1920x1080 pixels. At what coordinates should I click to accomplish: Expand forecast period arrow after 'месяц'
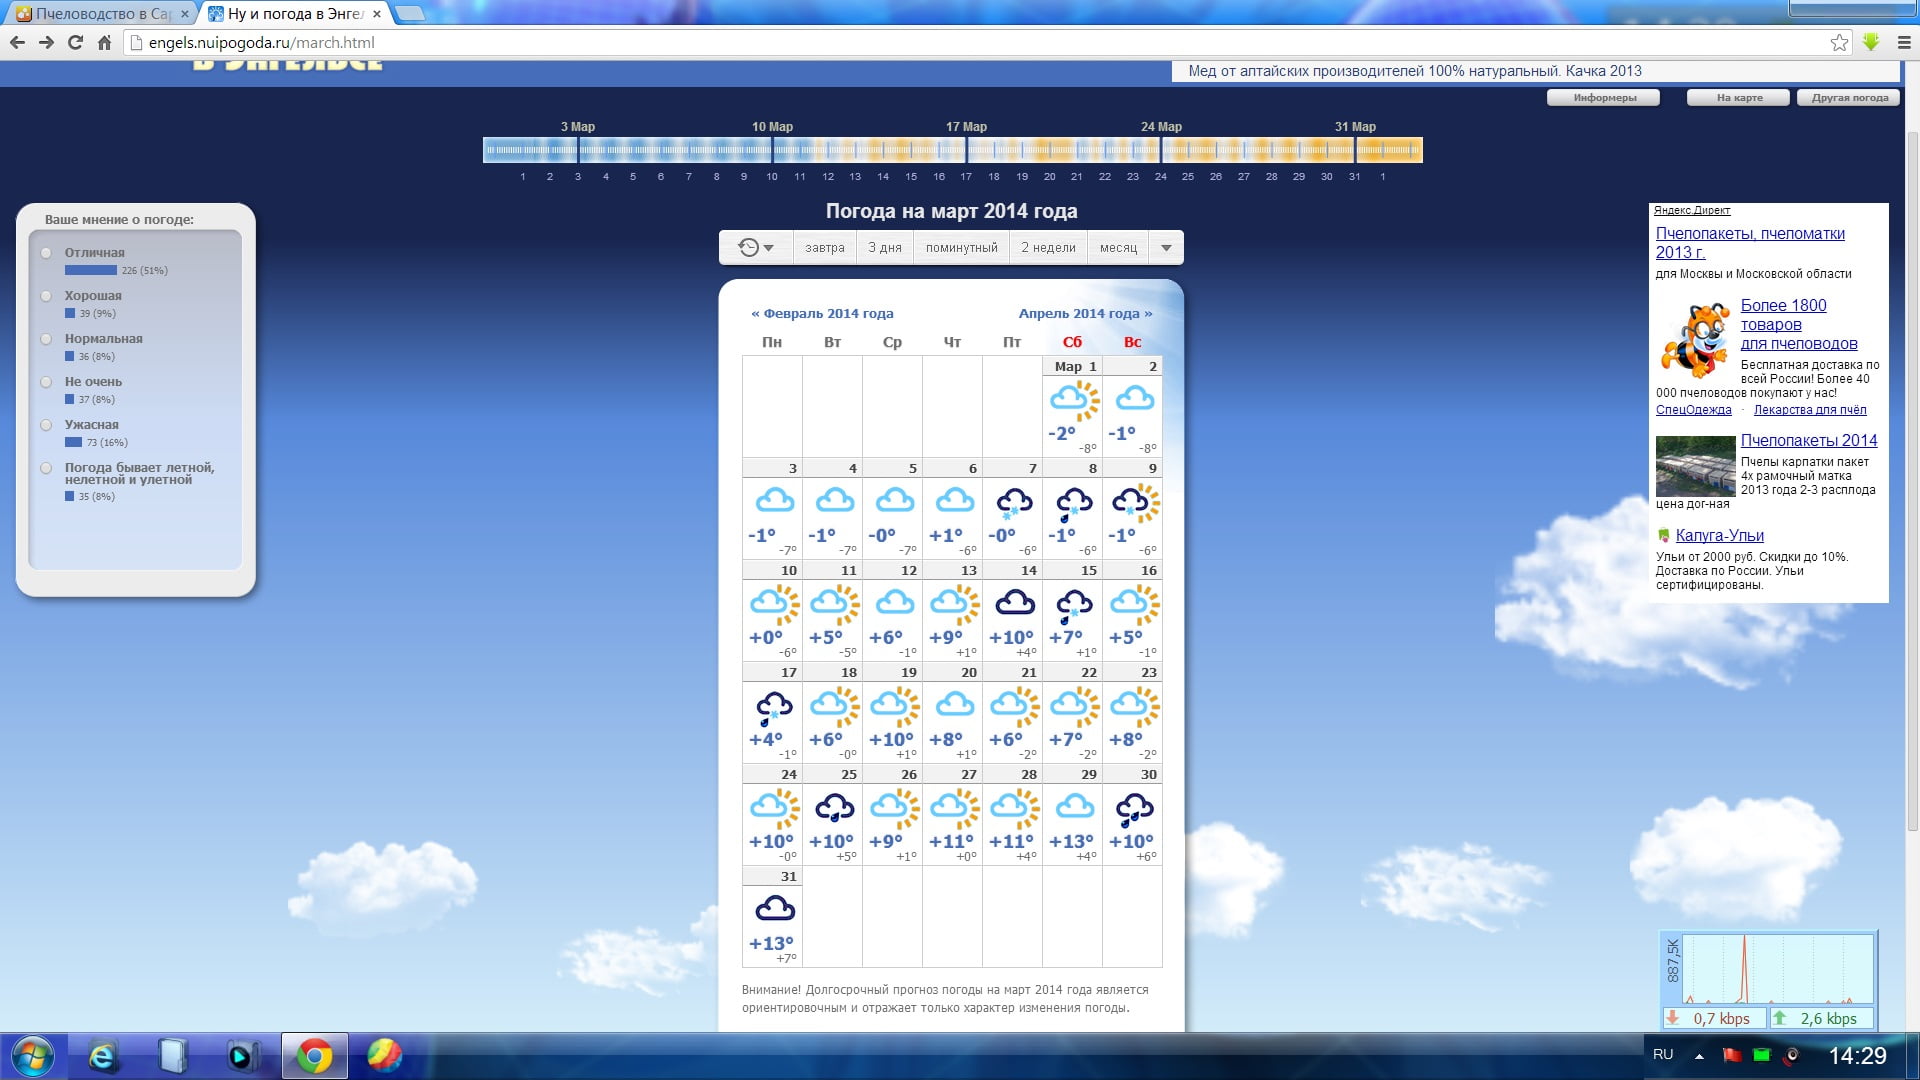click(1166, 247)
